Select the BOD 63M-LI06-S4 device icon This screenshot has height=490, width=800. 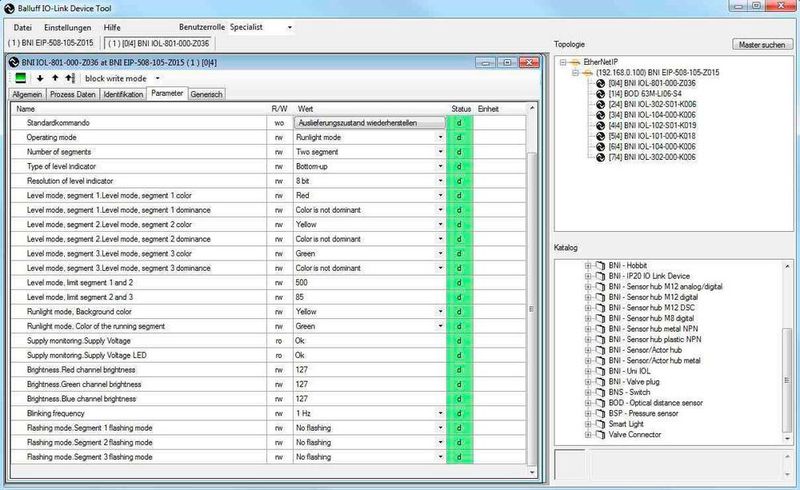click(601, 94)
